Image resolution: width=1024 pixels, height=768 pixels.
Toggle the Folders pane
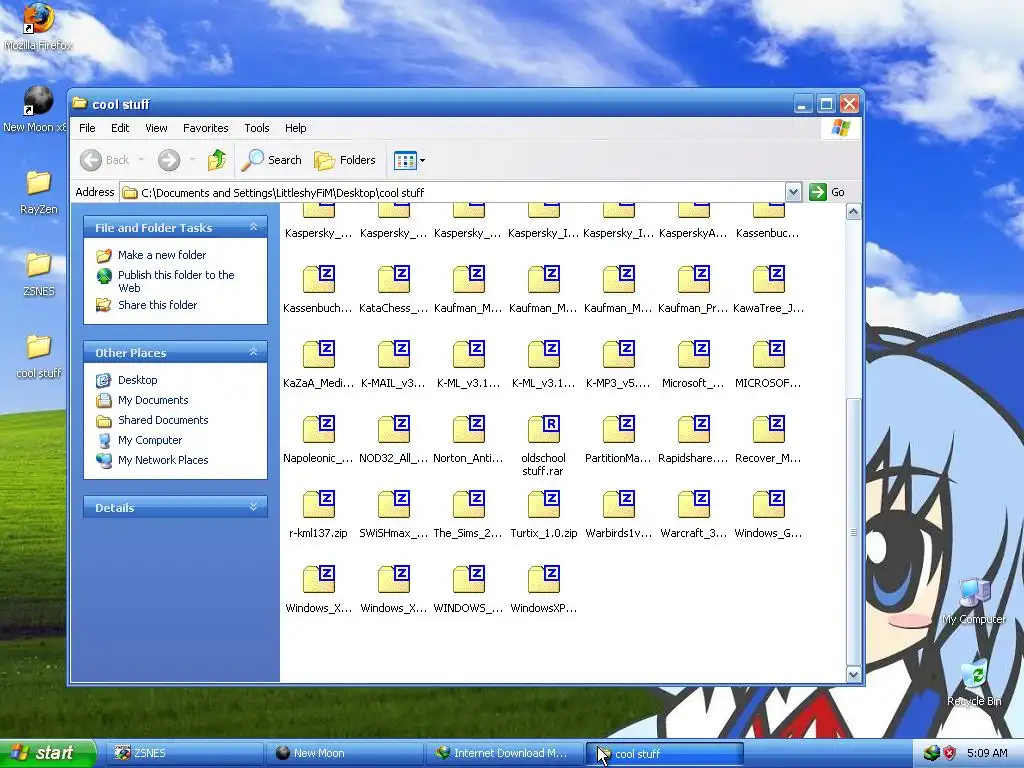coord(345,160)
